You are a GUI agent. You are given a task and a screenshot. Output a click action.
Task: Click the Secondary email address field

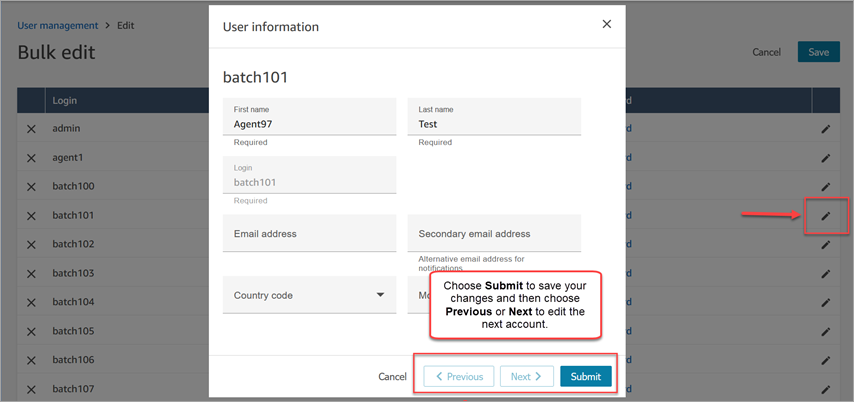click(x=494, y=234)
